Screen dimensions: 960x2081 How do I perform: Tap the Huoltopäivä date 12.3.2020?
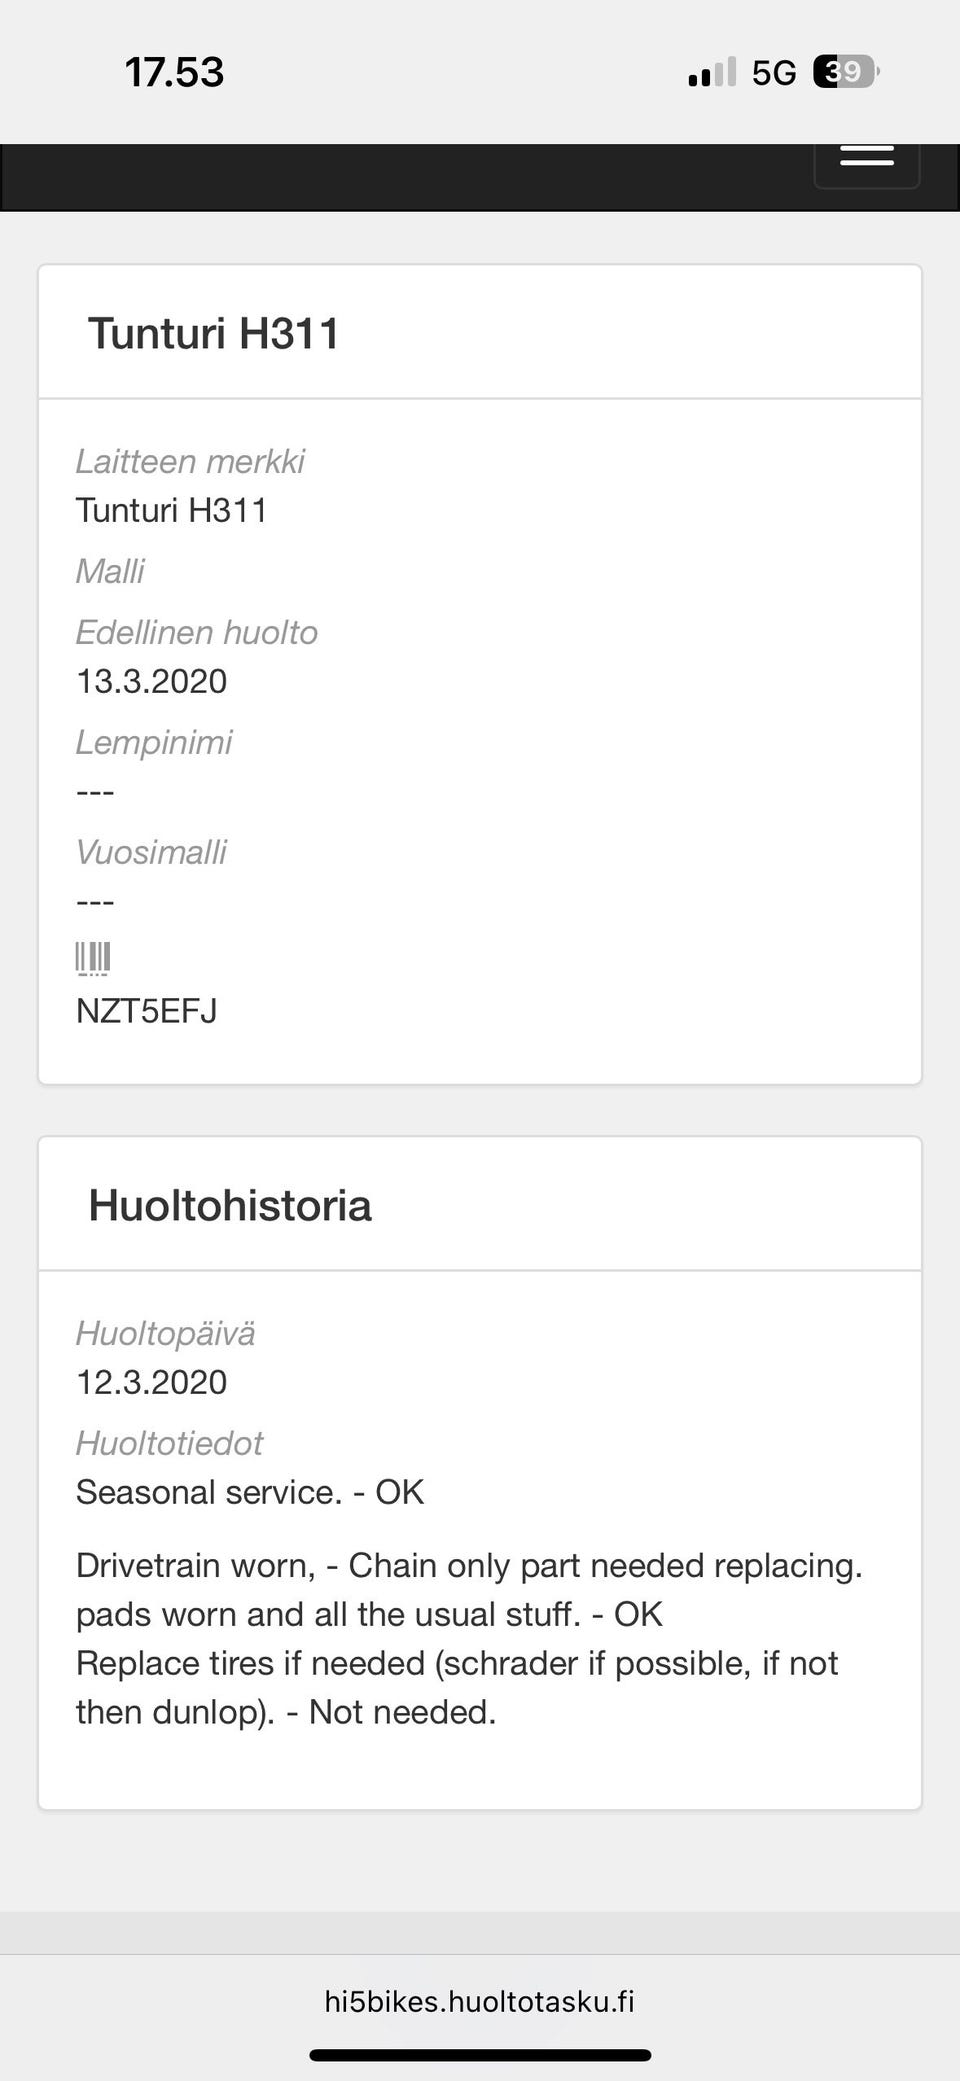coord(152,1382)
